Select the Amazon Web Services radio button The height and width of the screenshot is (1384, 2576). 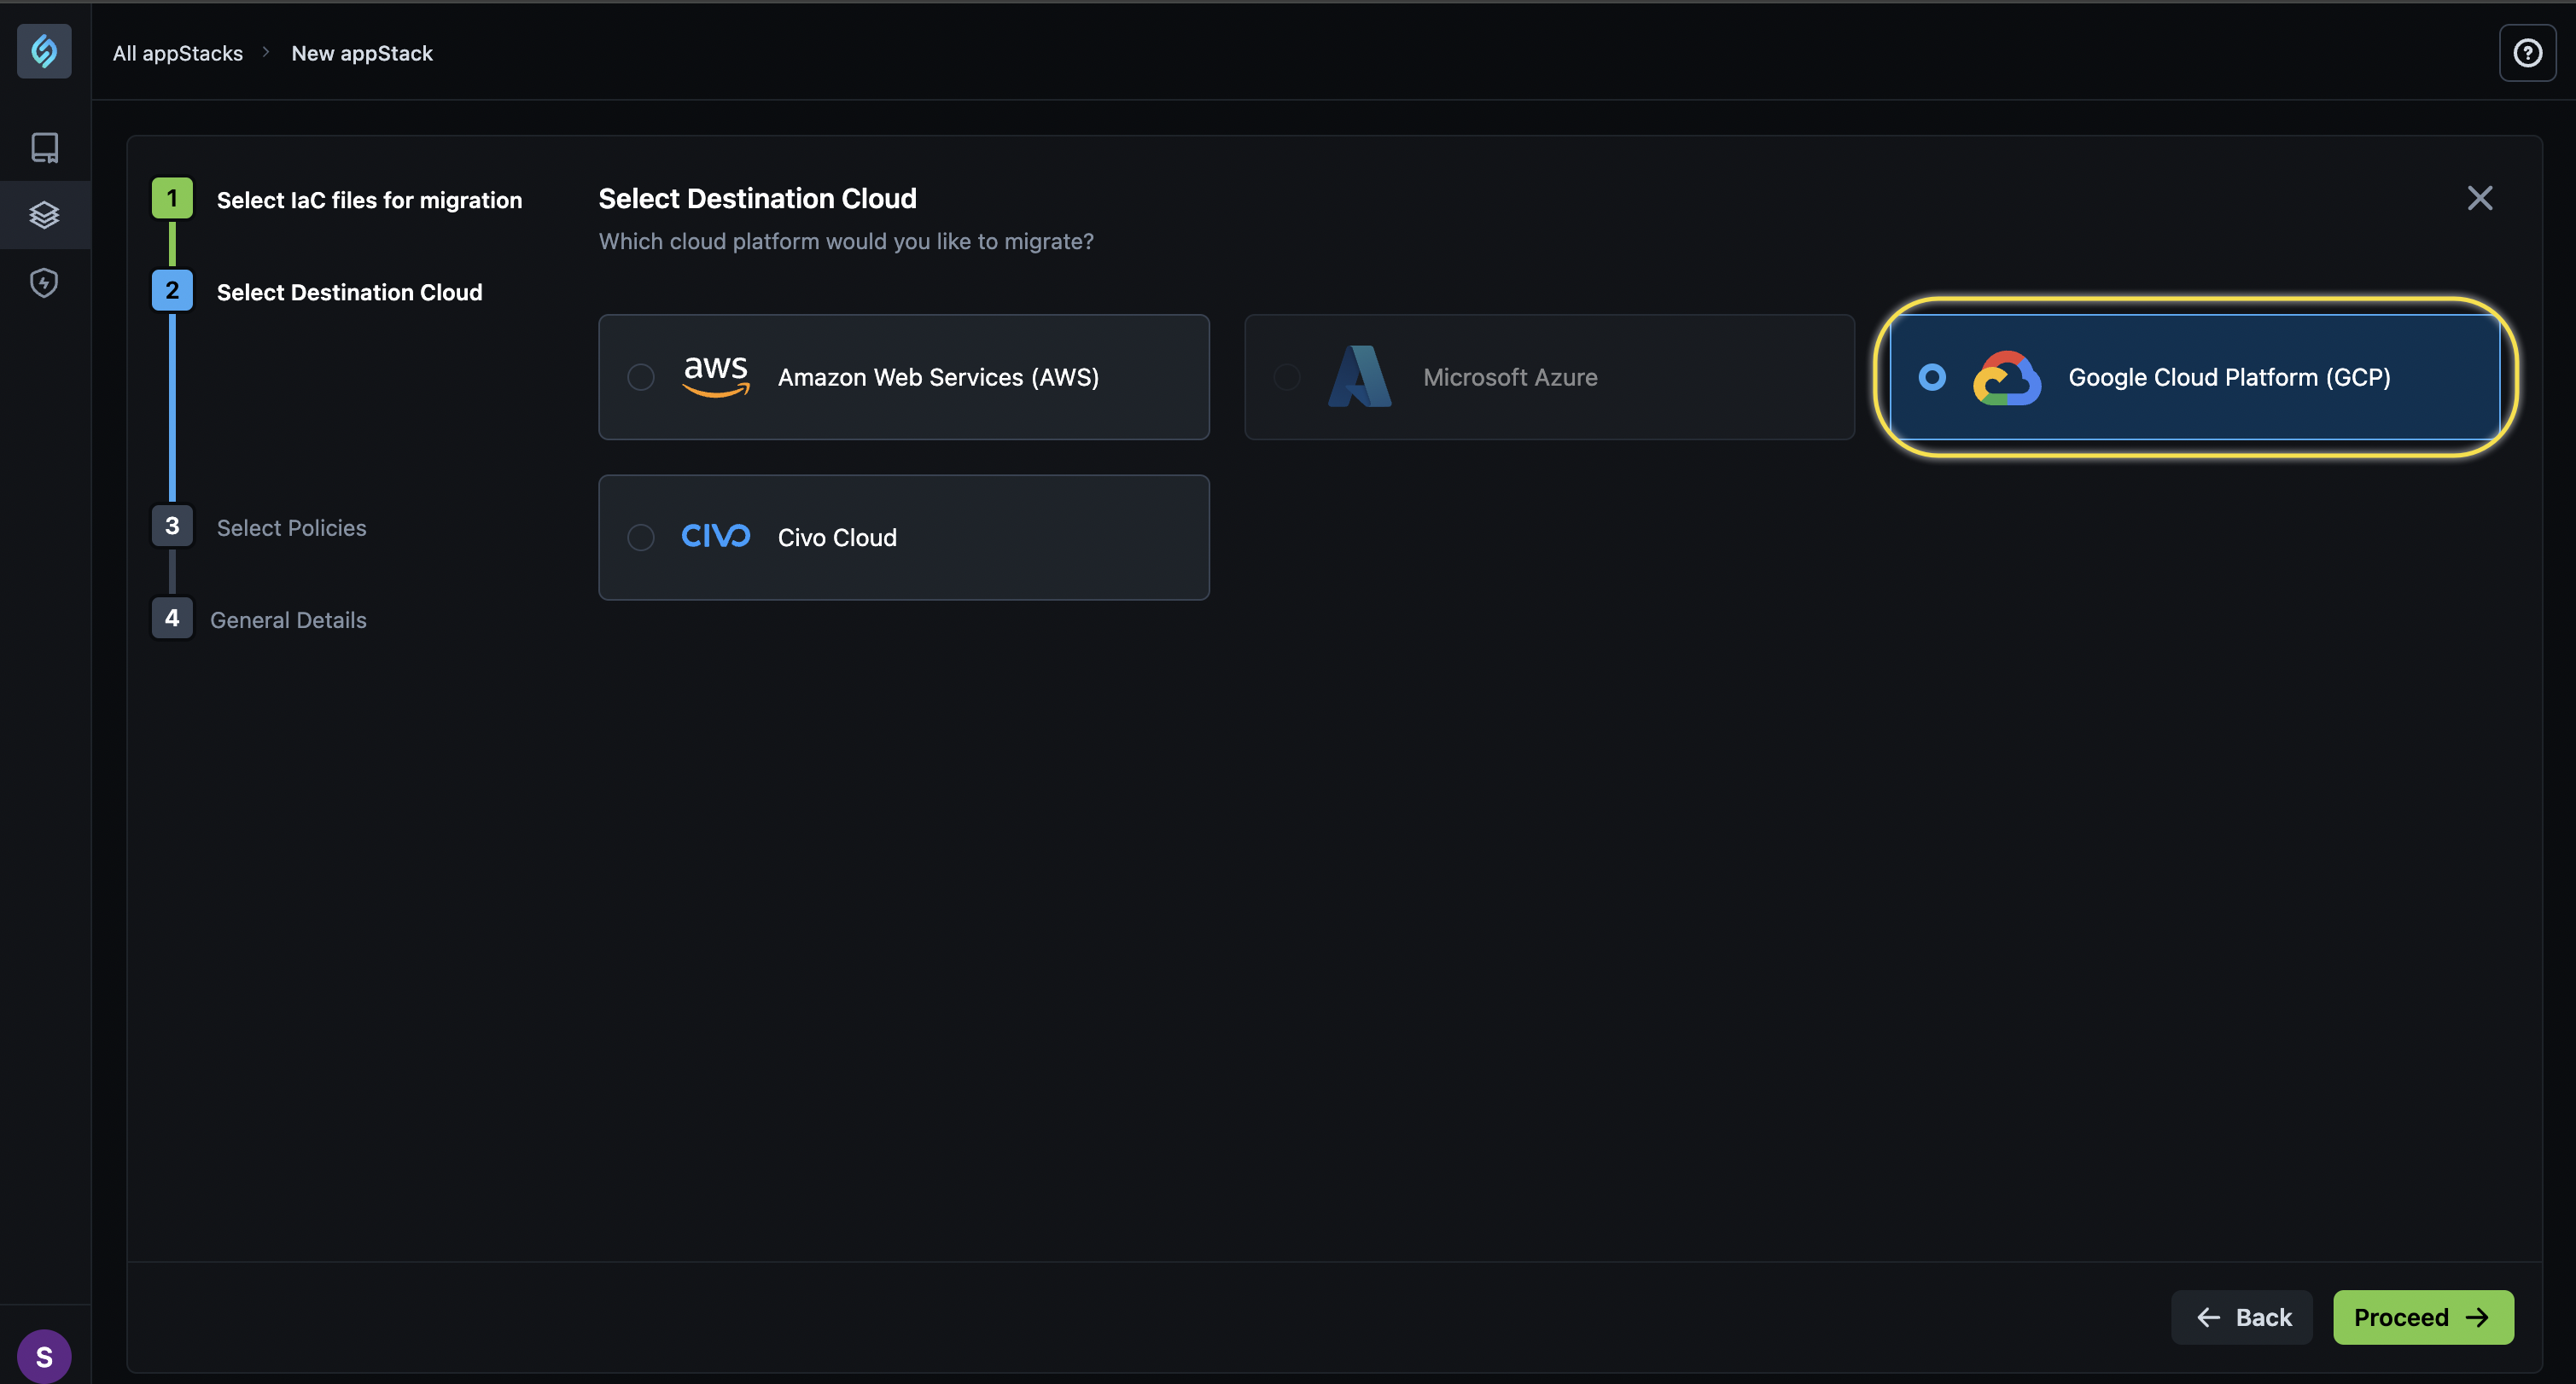(x=640, y=377)
